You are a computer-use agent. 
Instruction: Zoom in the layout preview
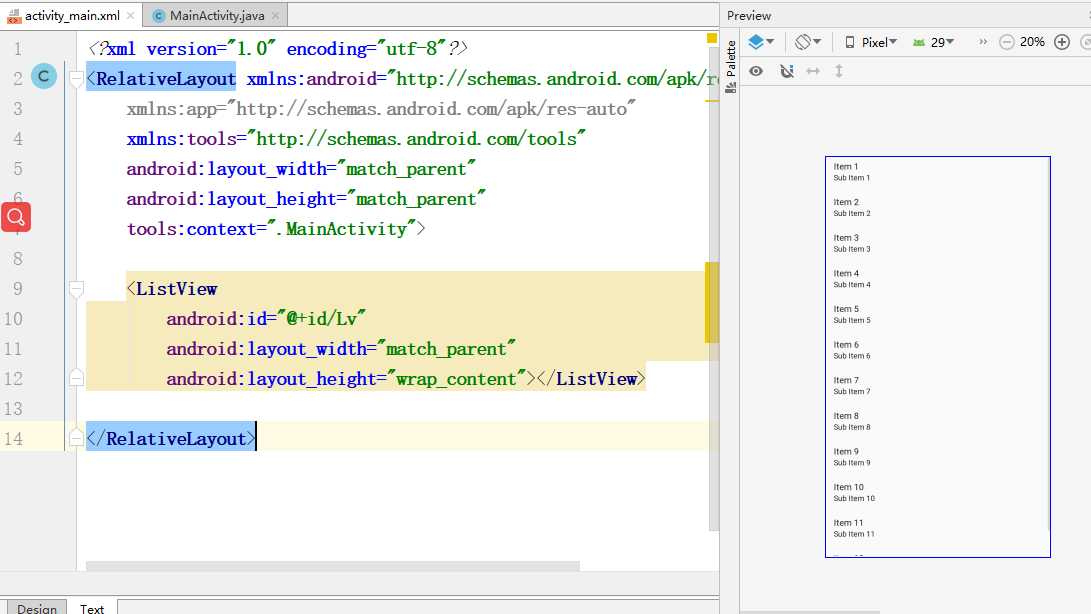[x=1062, y=42]
